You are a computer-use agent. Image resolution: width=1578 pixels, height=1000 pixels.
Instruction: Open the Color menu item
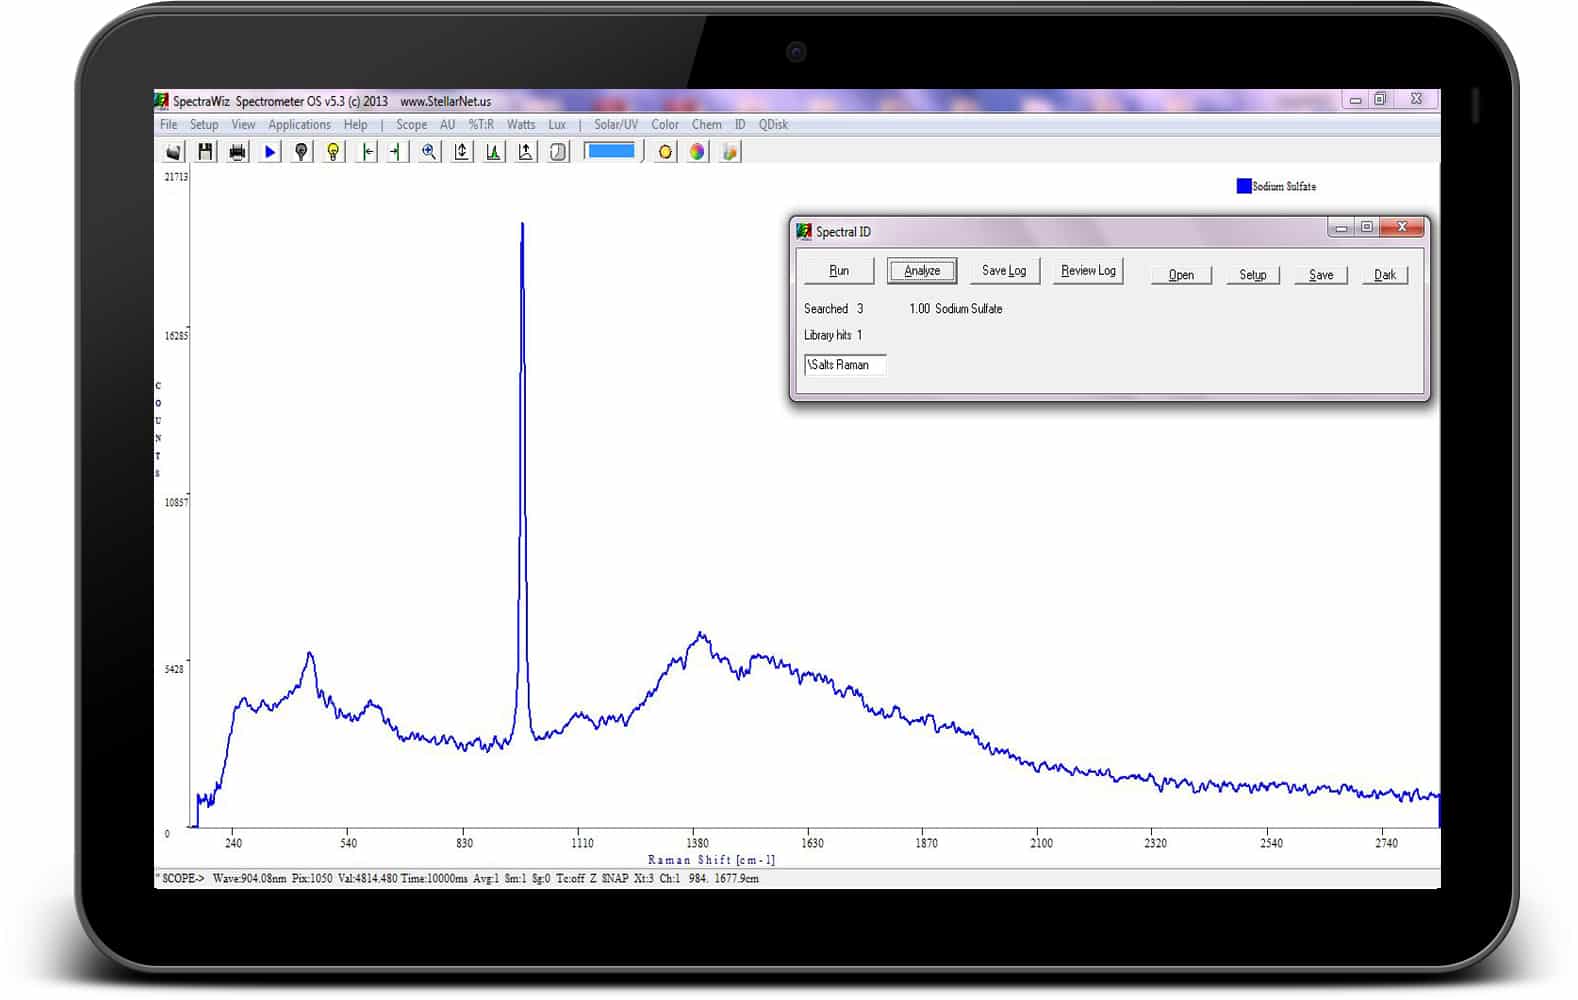(x=665, y=125)
